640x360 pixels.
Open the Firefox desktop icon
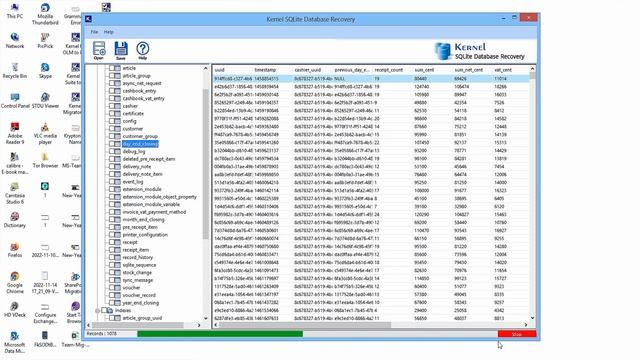[15, 250]
